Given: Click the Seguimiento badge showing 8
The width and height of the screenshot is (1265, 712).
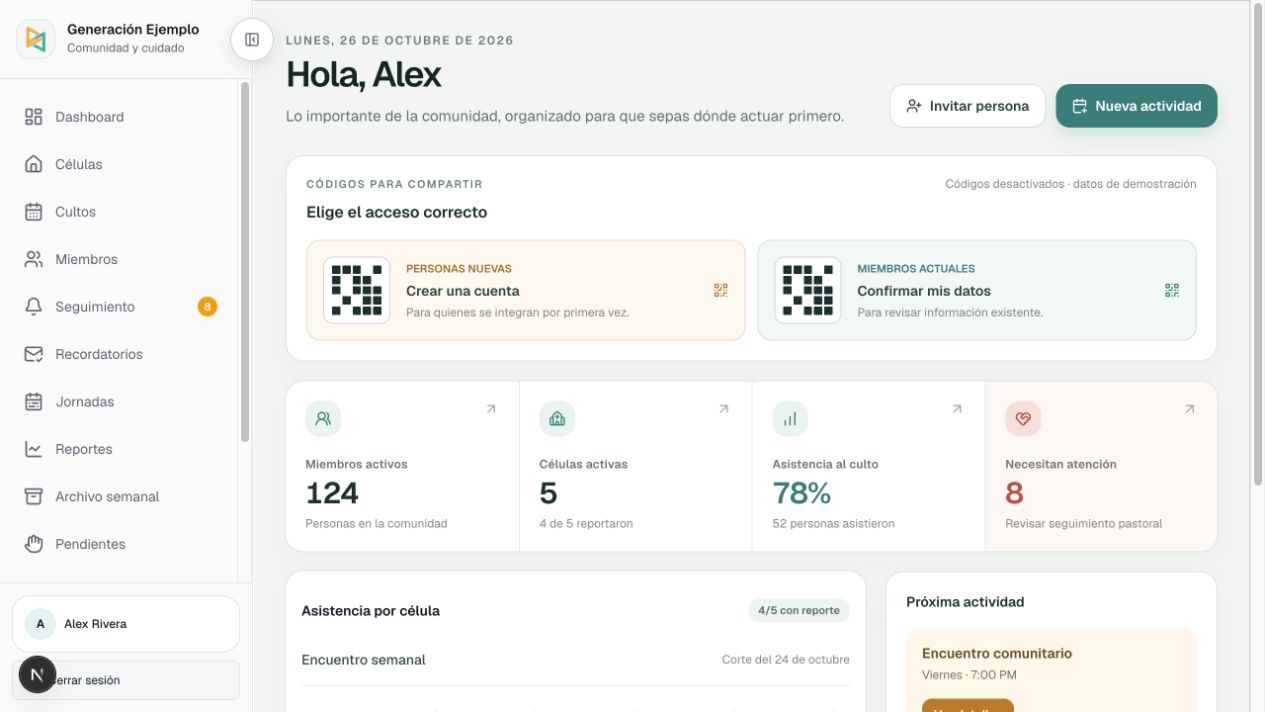Looking at the screenshot, I should point(207,307).
